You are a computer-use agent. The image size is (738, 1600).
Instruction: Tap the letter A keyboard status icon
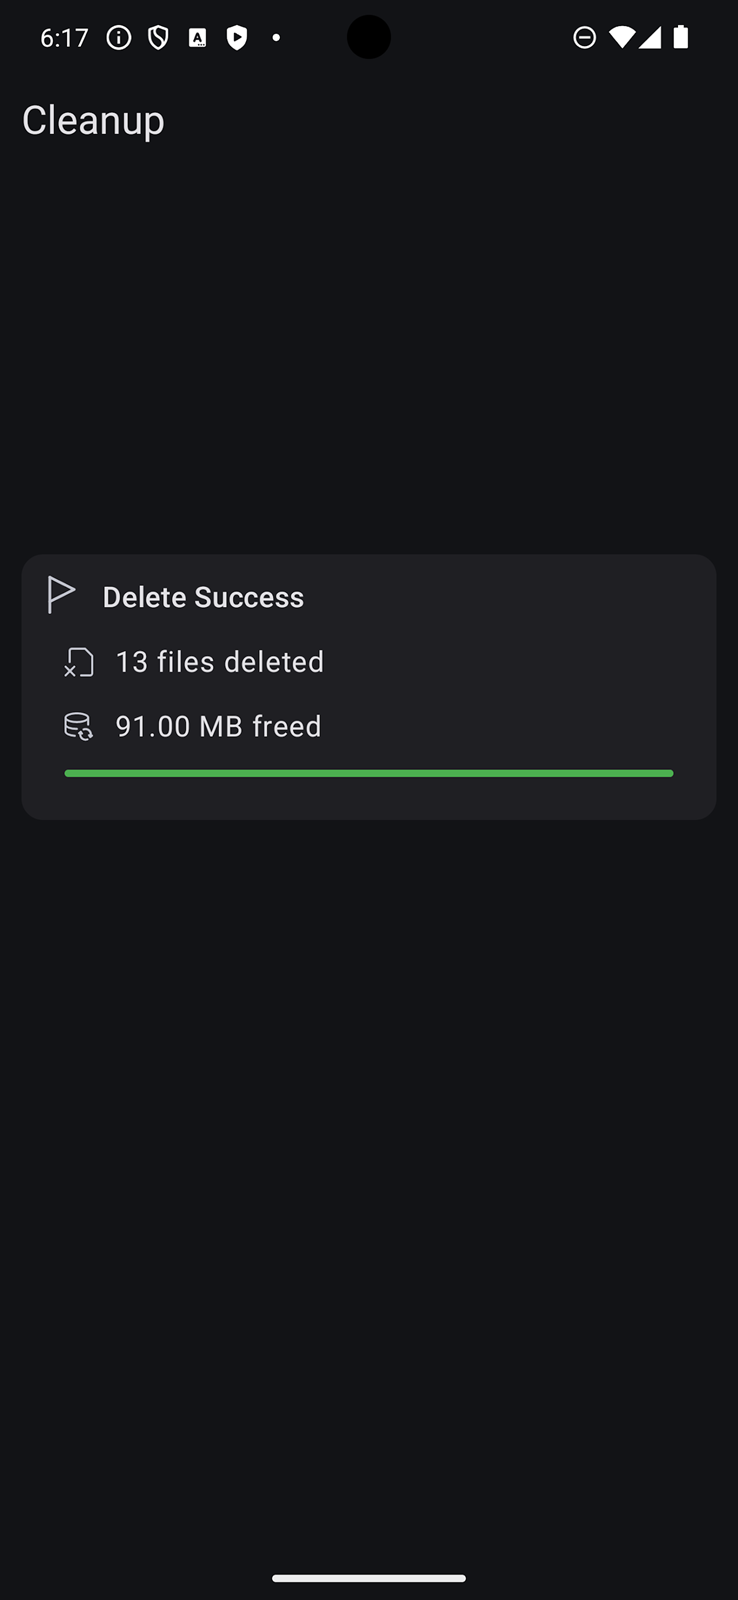pos(198,38)
